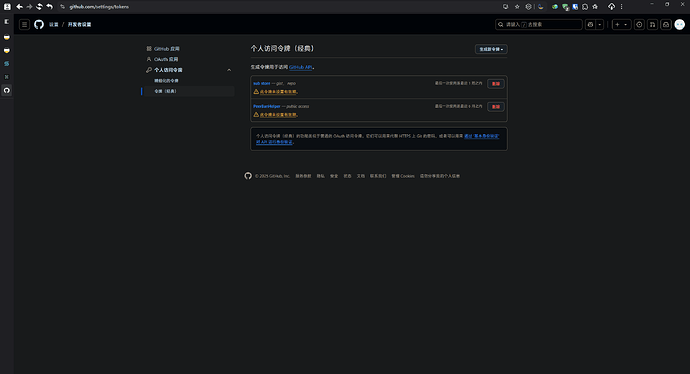Click the browser forward arrow
The height and width of the screenshot is (374, 690).
[29, 7]
